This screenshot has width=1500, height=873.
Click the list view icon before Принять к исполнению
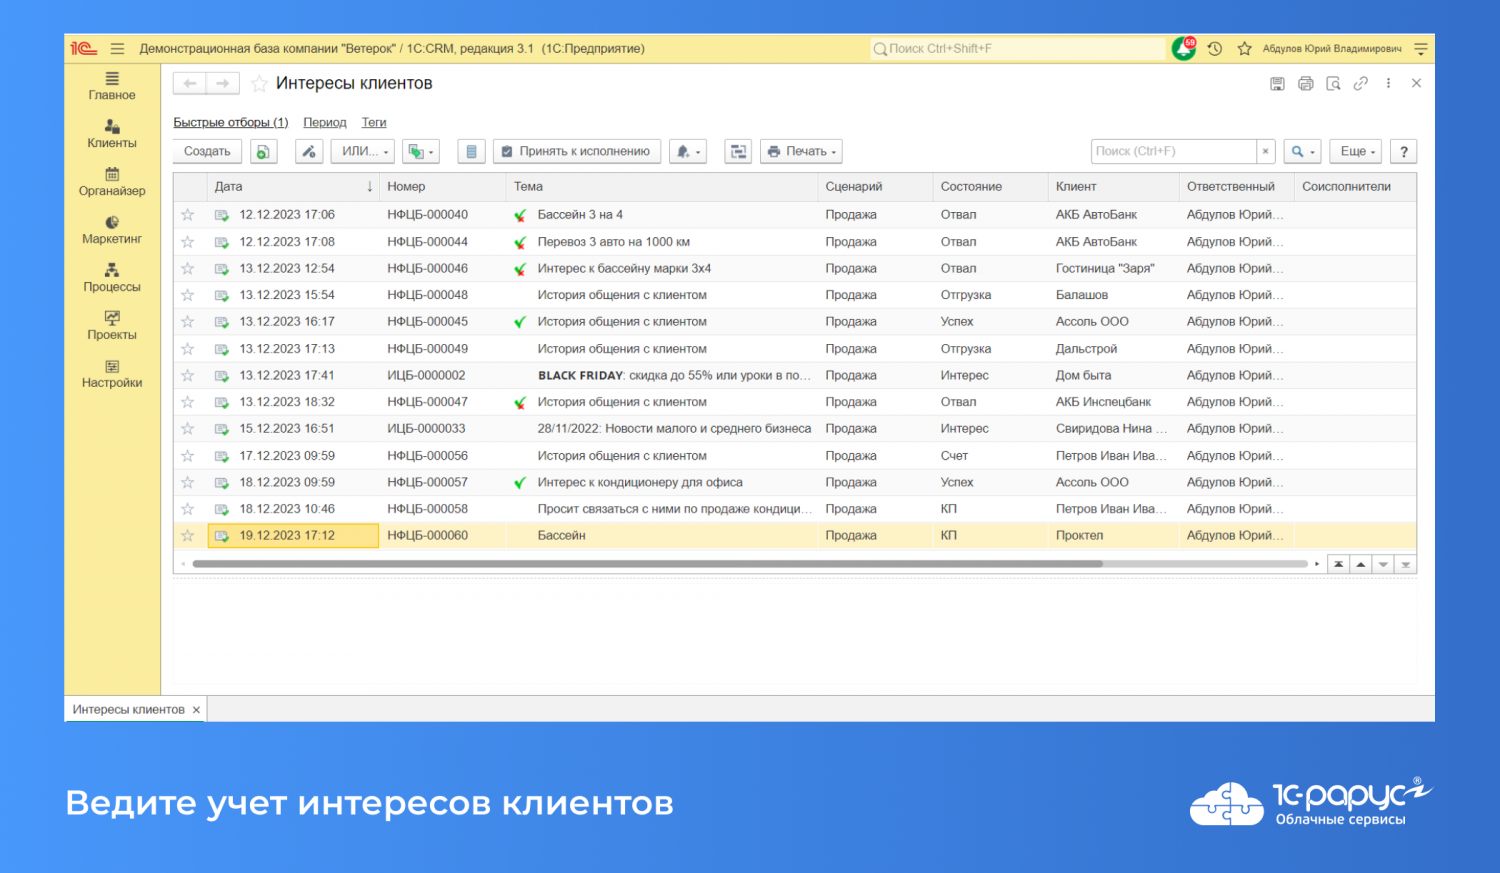coord(471,152)
